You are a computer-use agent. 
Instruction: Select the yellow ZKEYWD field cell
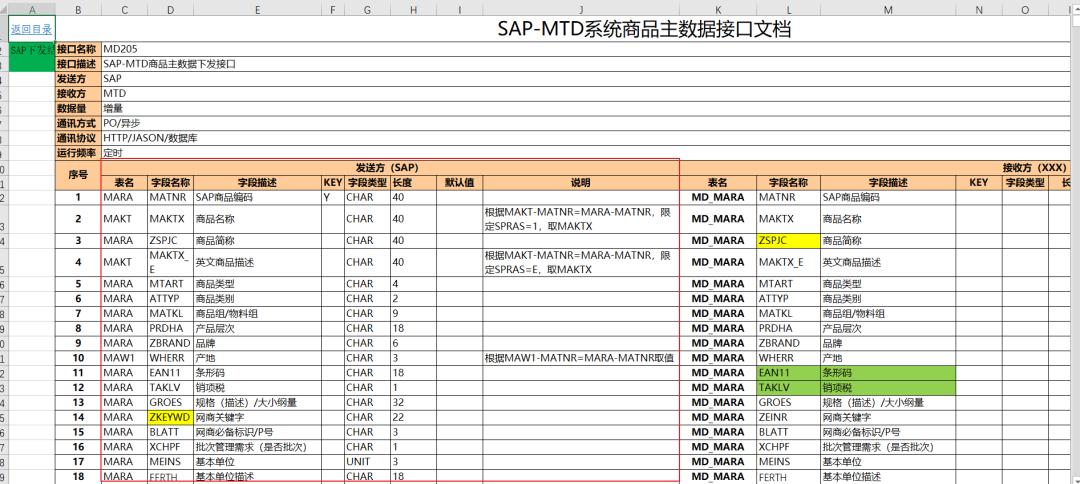click(170, 417)
